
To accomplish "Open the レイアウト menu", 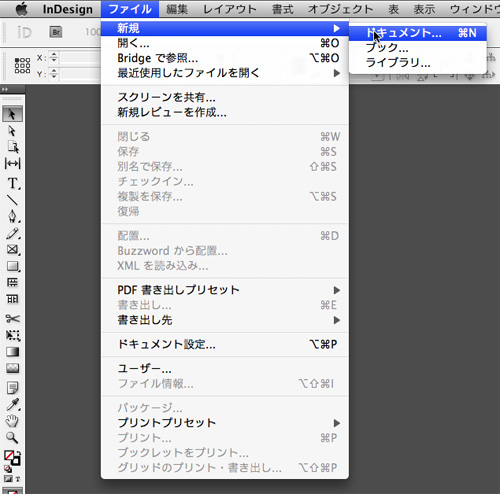I will [x=230, y=9].
